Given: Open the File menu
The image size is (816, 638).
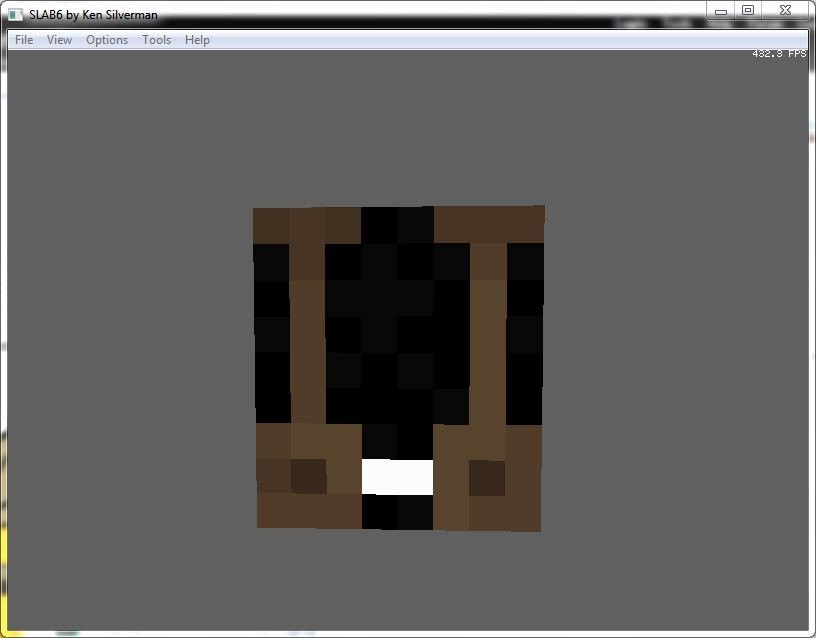Looking at the screenshot, I should coord(24,40).
